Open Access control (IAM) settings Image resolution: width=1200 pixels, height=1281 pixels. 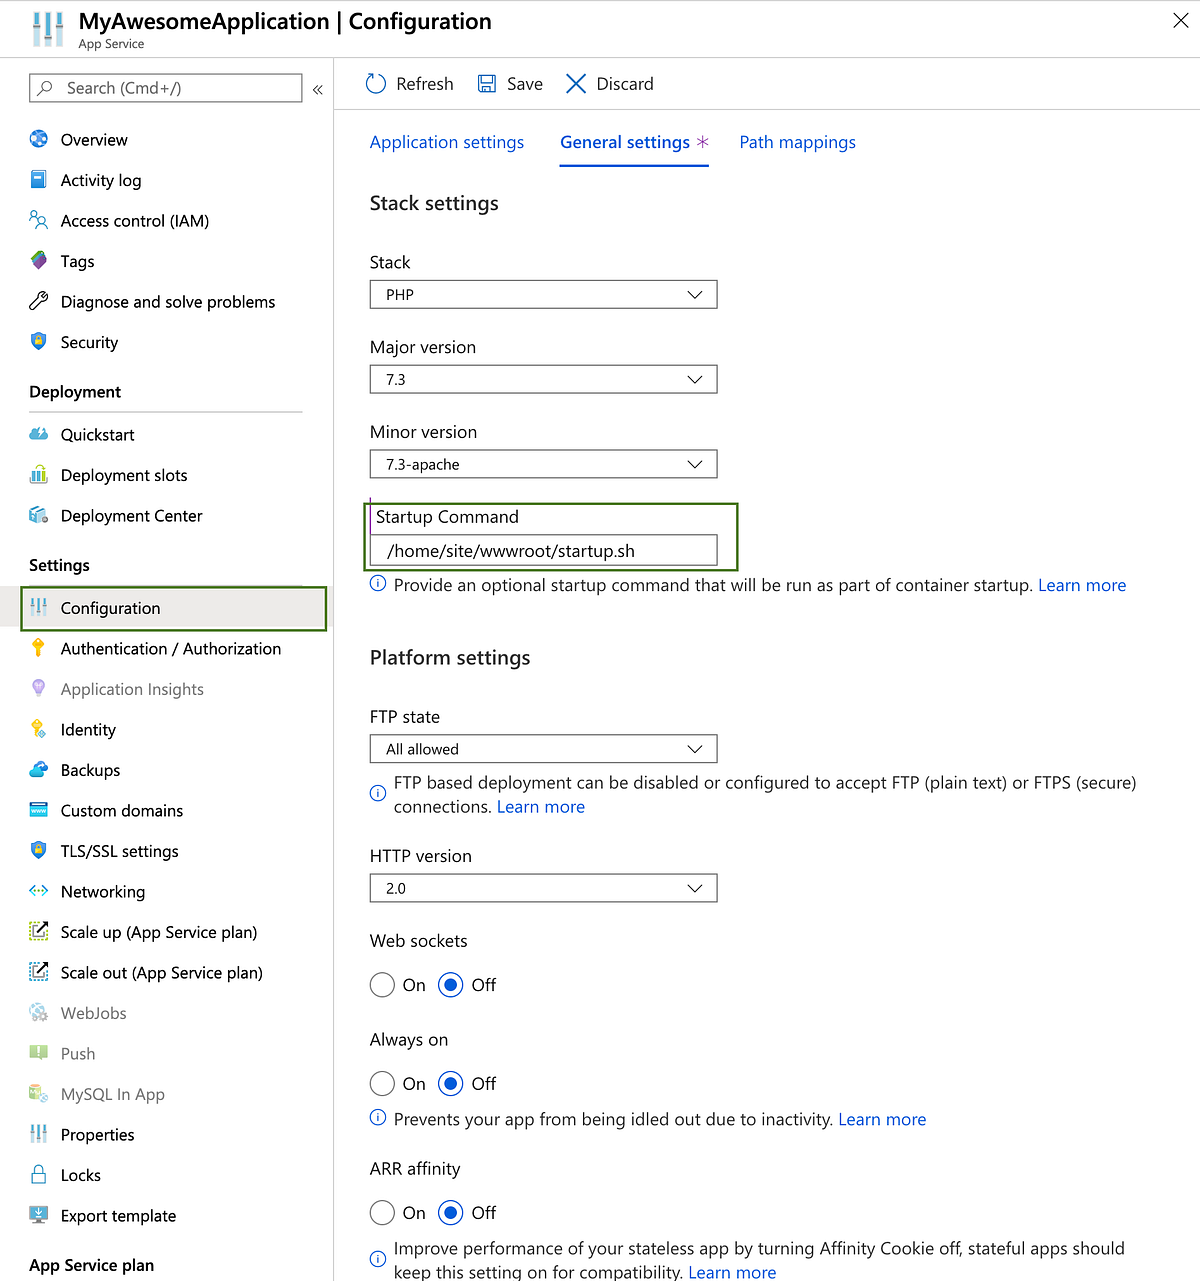134,220
